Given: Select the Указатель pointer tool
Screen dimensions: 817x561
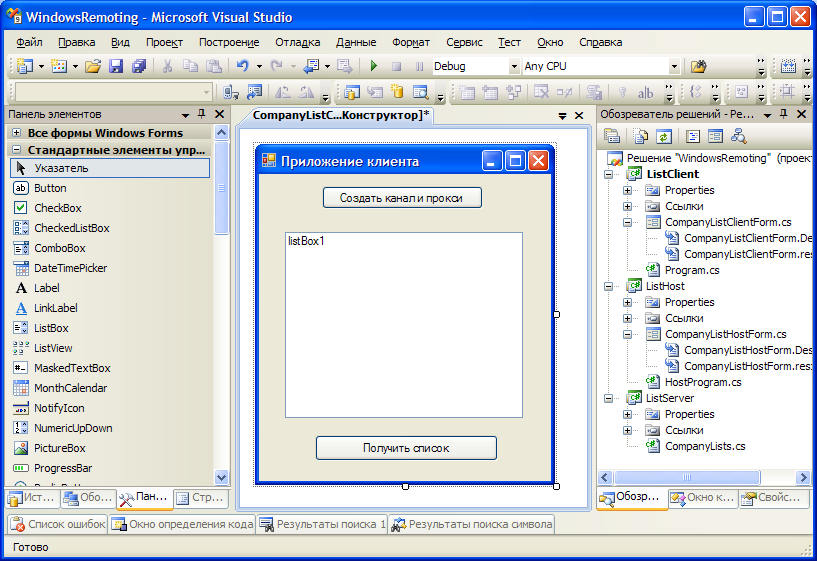Looking at the screenshot, I should pos(110,168).
